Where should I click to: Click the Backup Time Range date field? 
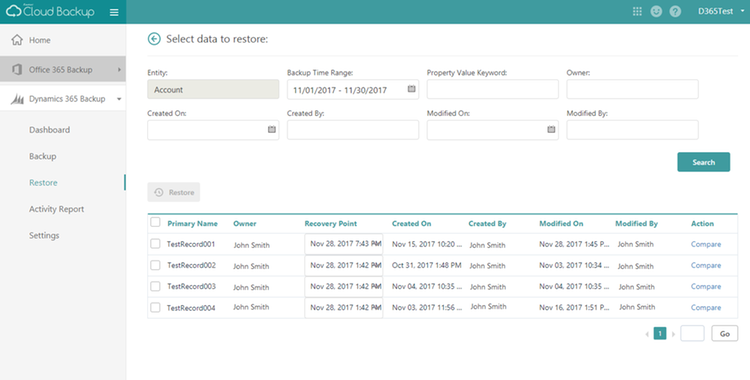353,89
